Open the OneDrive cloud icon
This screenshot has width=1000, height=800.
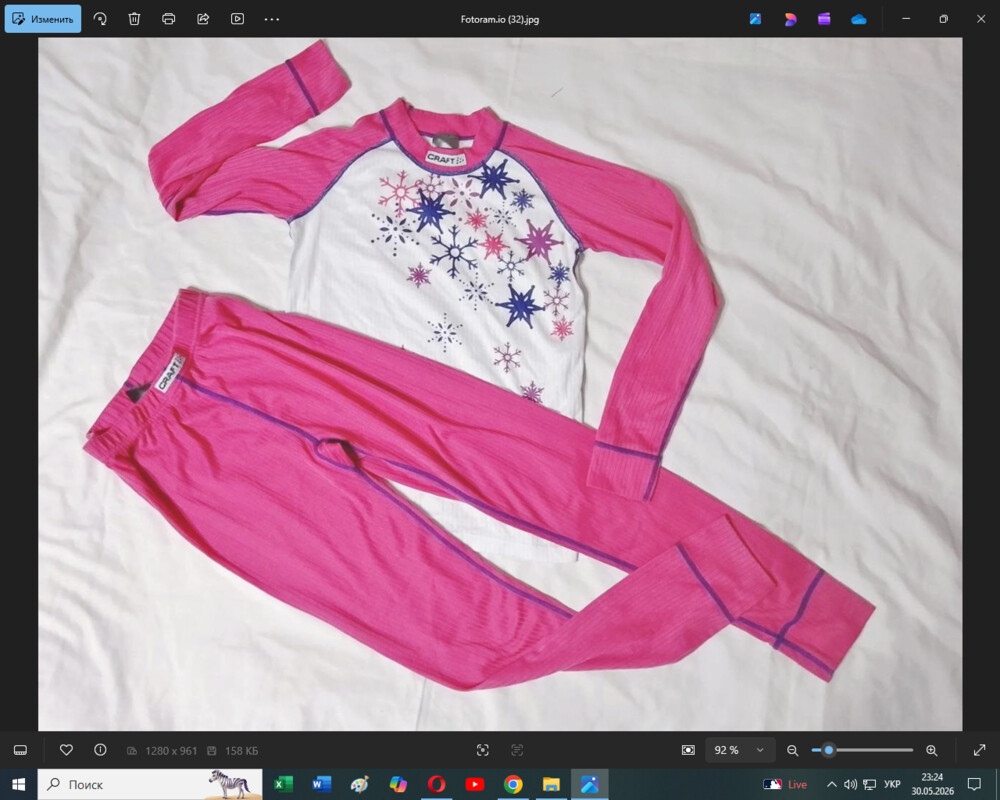858,19
